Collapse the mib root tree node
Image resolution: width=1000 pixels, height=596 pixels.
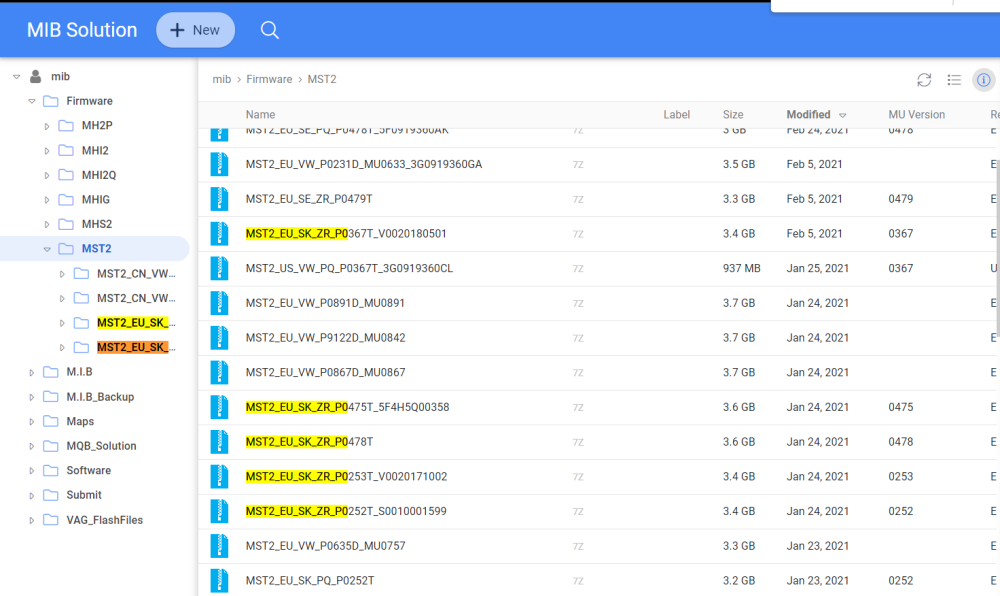pyautogui.click(x=17, y=76)
